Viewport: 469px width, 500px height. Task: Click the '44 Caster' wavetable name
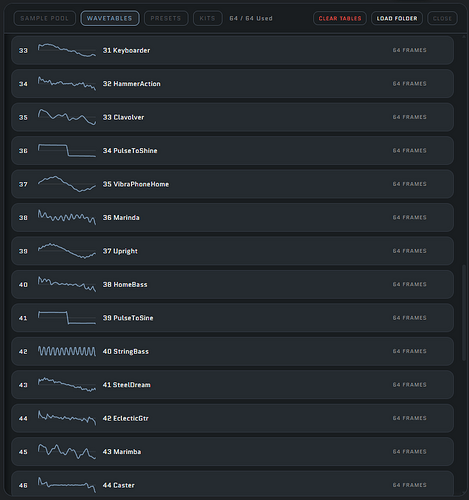119,485
